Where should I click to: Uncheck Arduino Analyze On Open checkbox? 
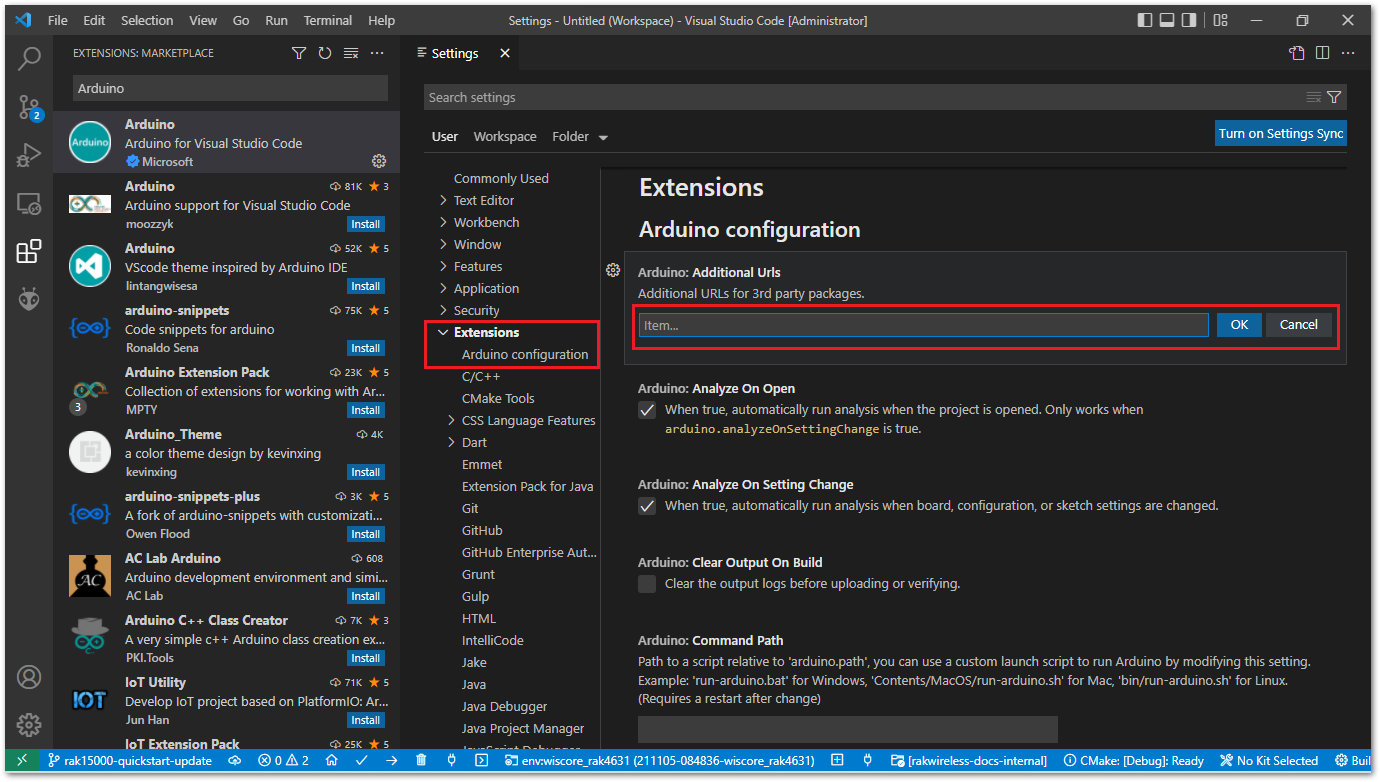(647, 410)
